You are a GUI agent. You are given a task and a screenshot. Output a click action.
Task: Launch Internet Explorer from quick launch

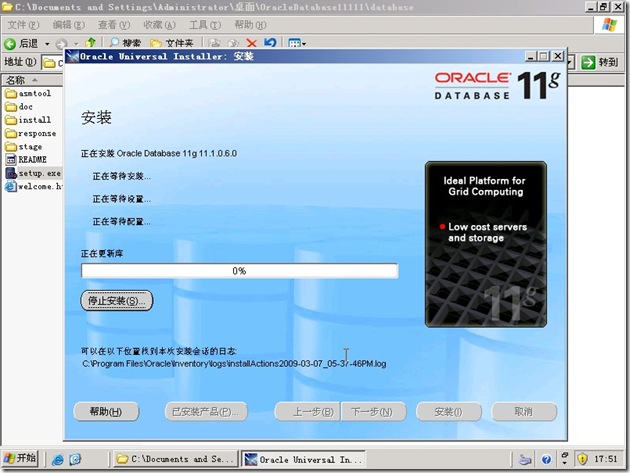(57, 459)
